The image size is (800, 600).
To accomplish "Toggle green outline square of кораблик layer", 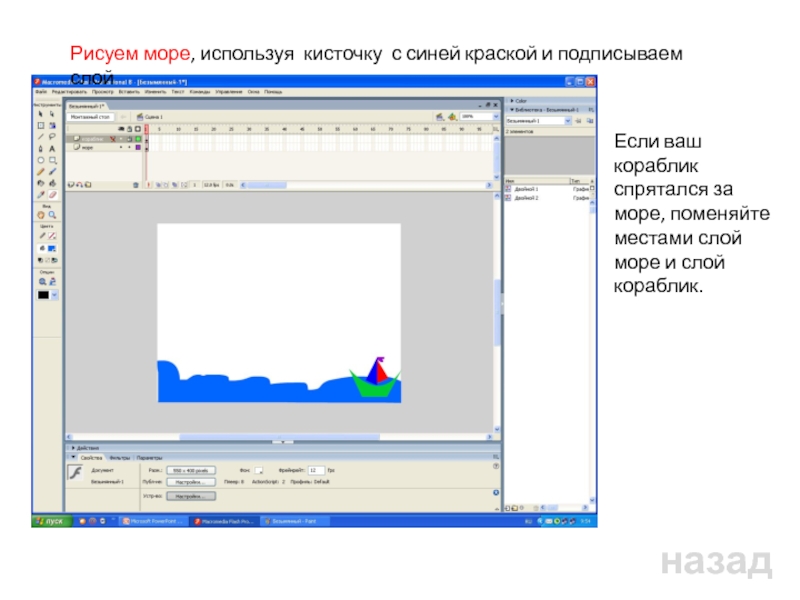I will pos(138,139).
